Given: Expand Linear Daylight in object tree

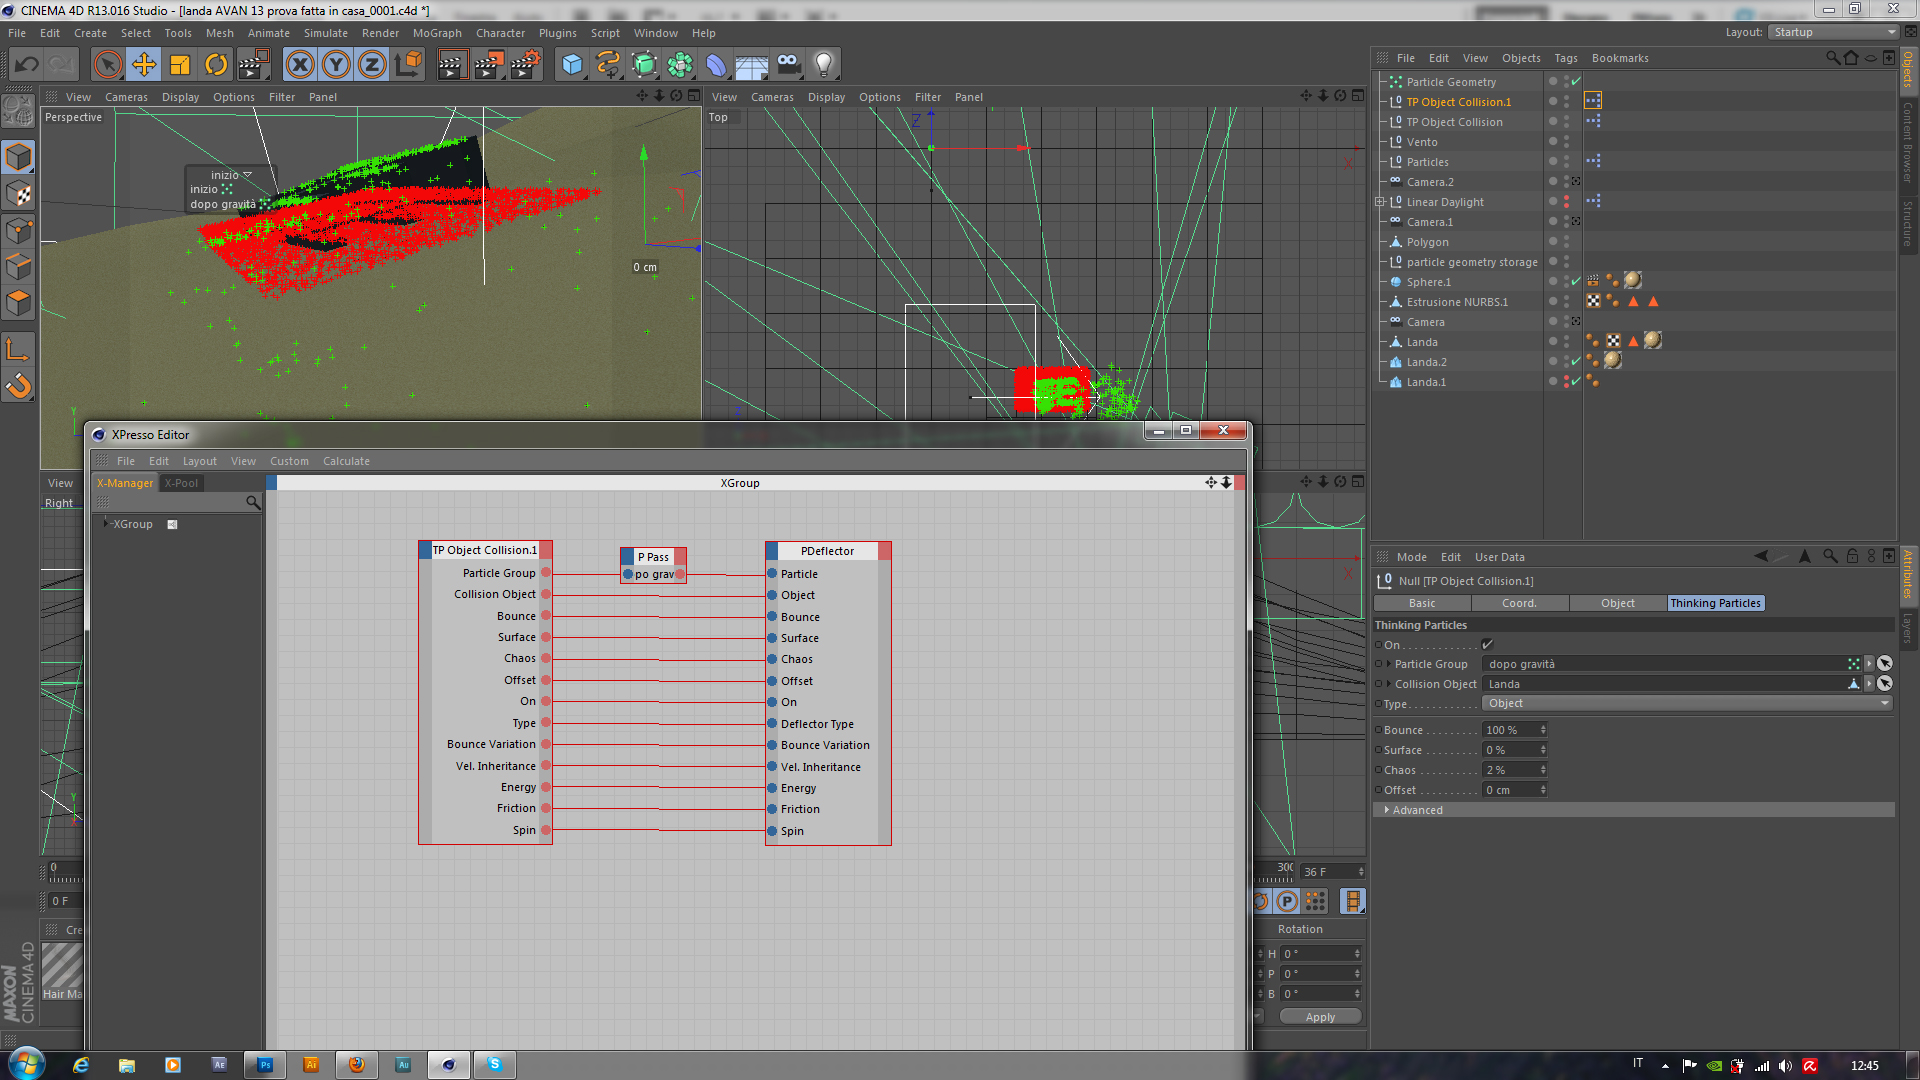Looking at the screenshot, I should 1380,202.
